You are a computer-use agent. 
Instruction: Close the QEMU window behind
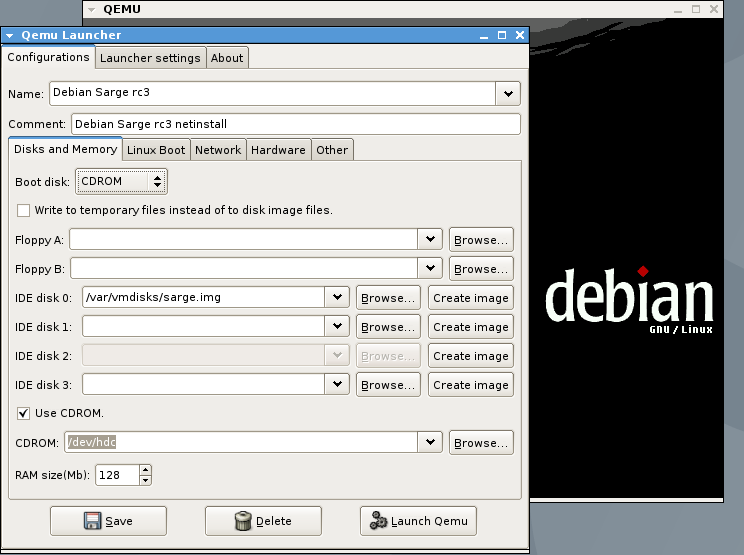pos(714,9)
